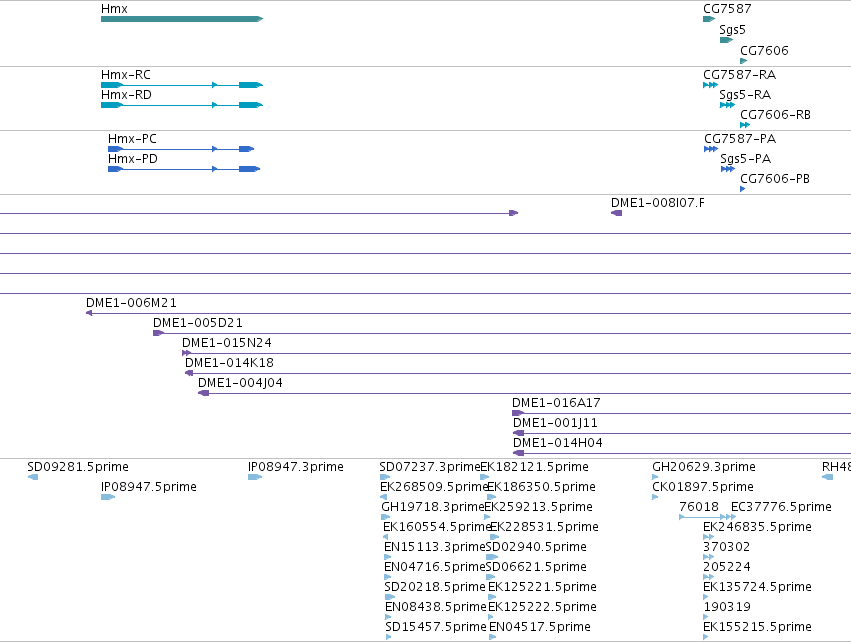Select the Hmx gene bar

(182, 19)
